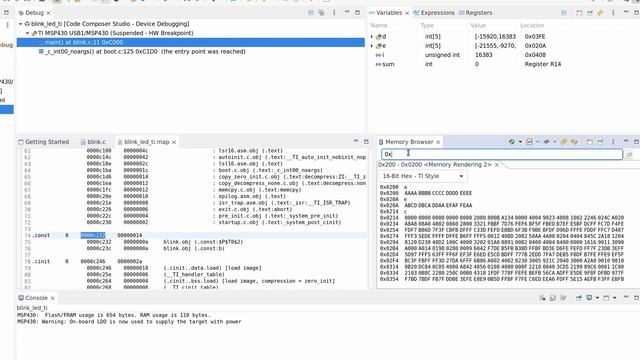Click the first Debug view toolbar icon

311,13
